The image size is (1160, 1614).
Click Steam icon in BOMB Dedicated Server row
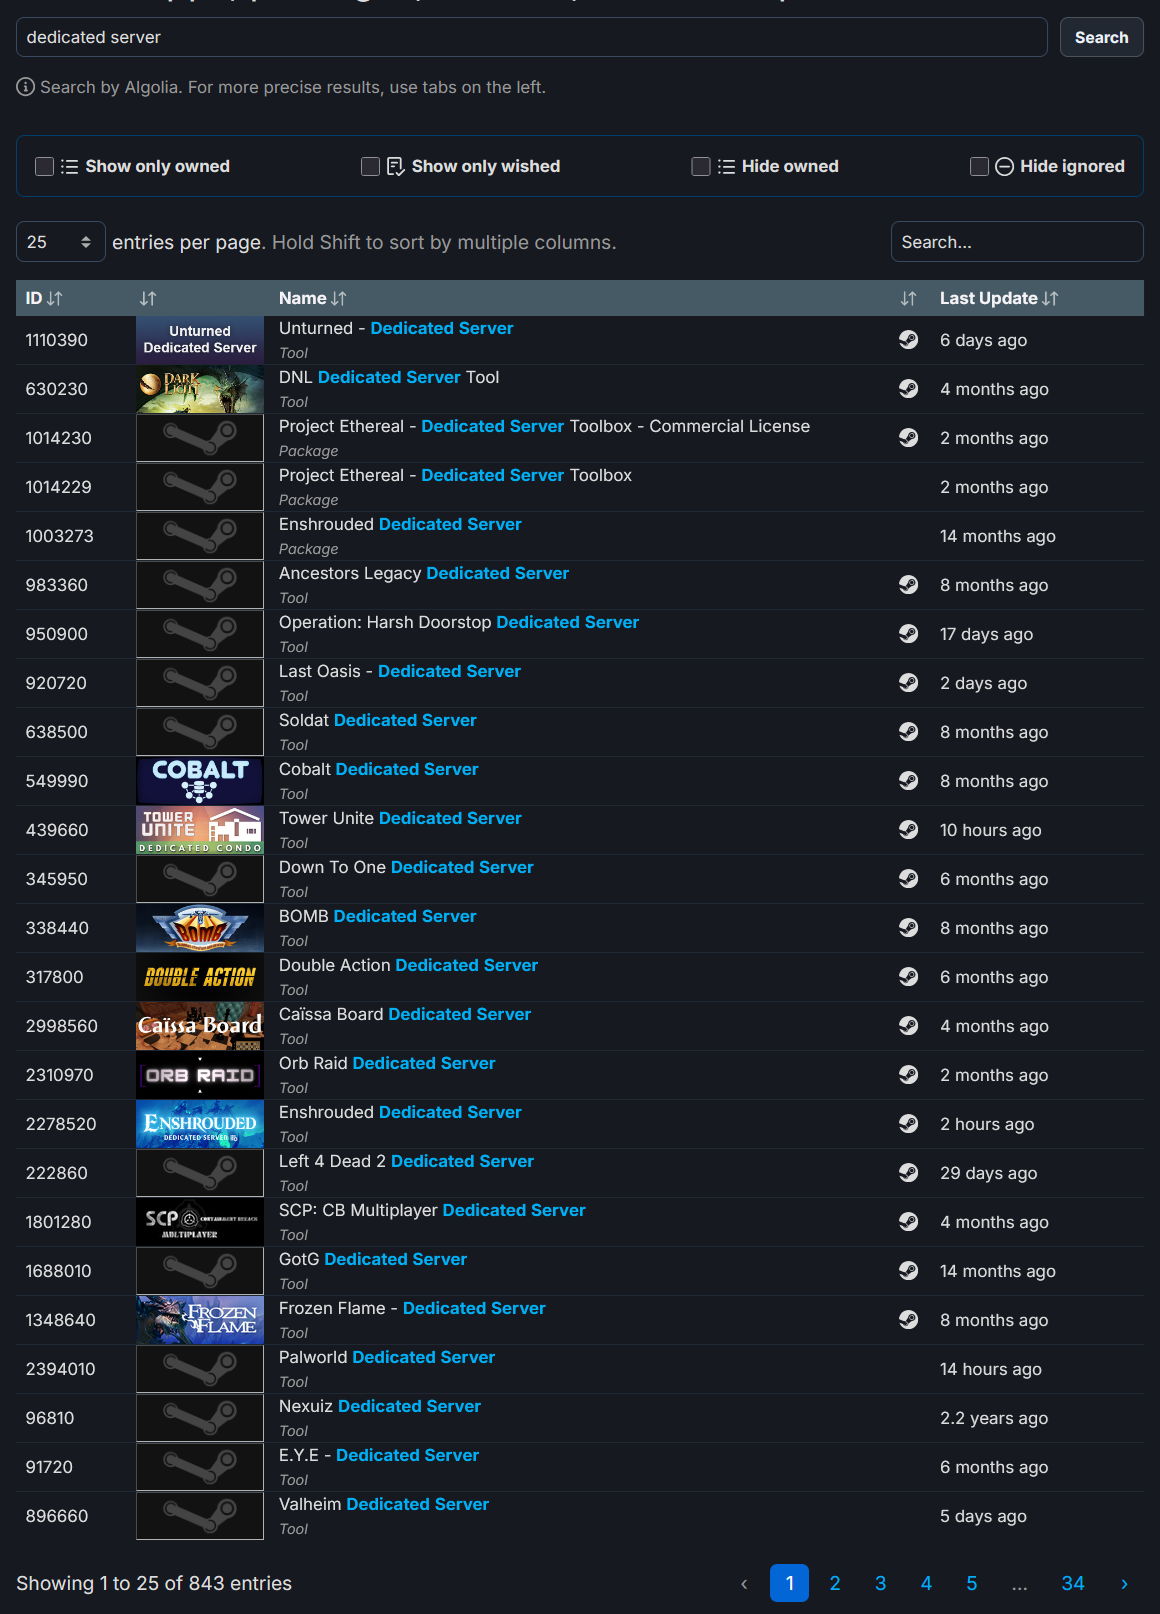[908, 928]
